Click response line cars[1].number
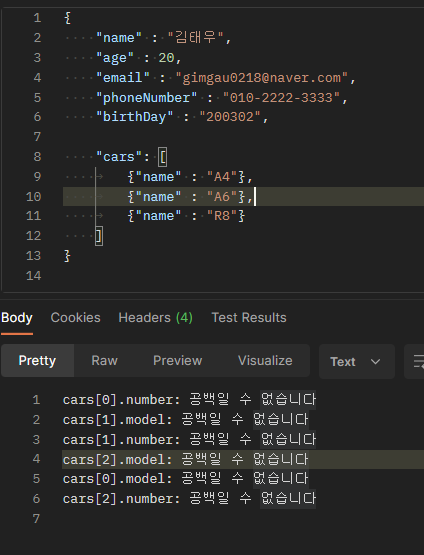Screen dimensions: 424x555 point(189,439)
